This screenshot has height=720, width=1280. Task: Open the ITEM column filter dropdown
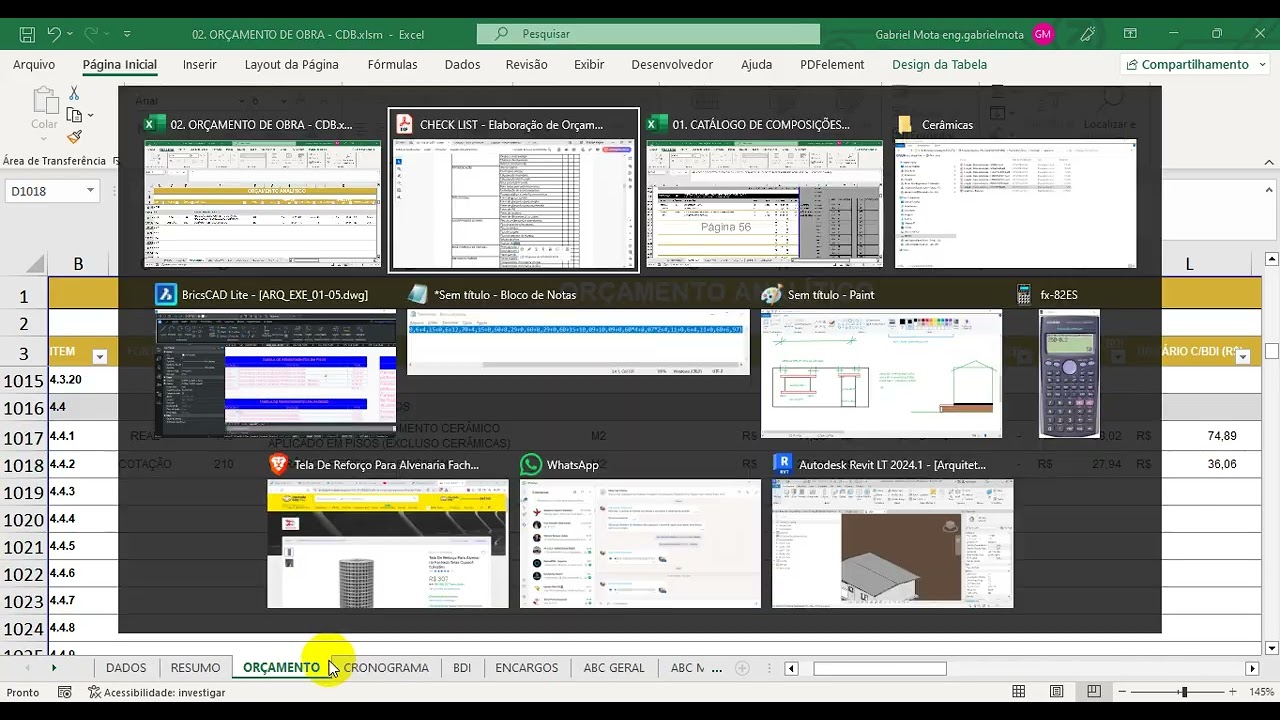(99, 356)
